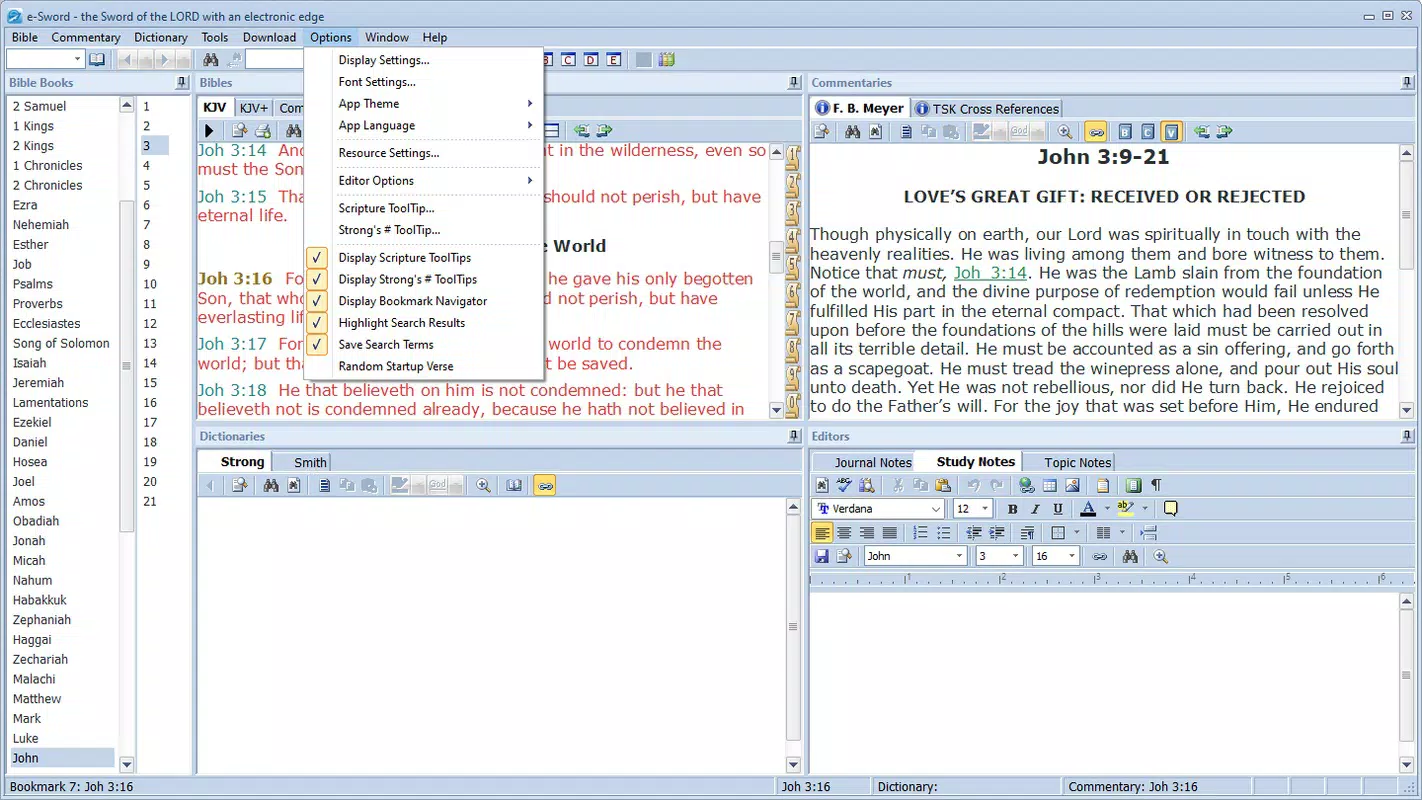Pin the Bible Books panel
Screen dimensions: 1422x800
coord(181,83)
